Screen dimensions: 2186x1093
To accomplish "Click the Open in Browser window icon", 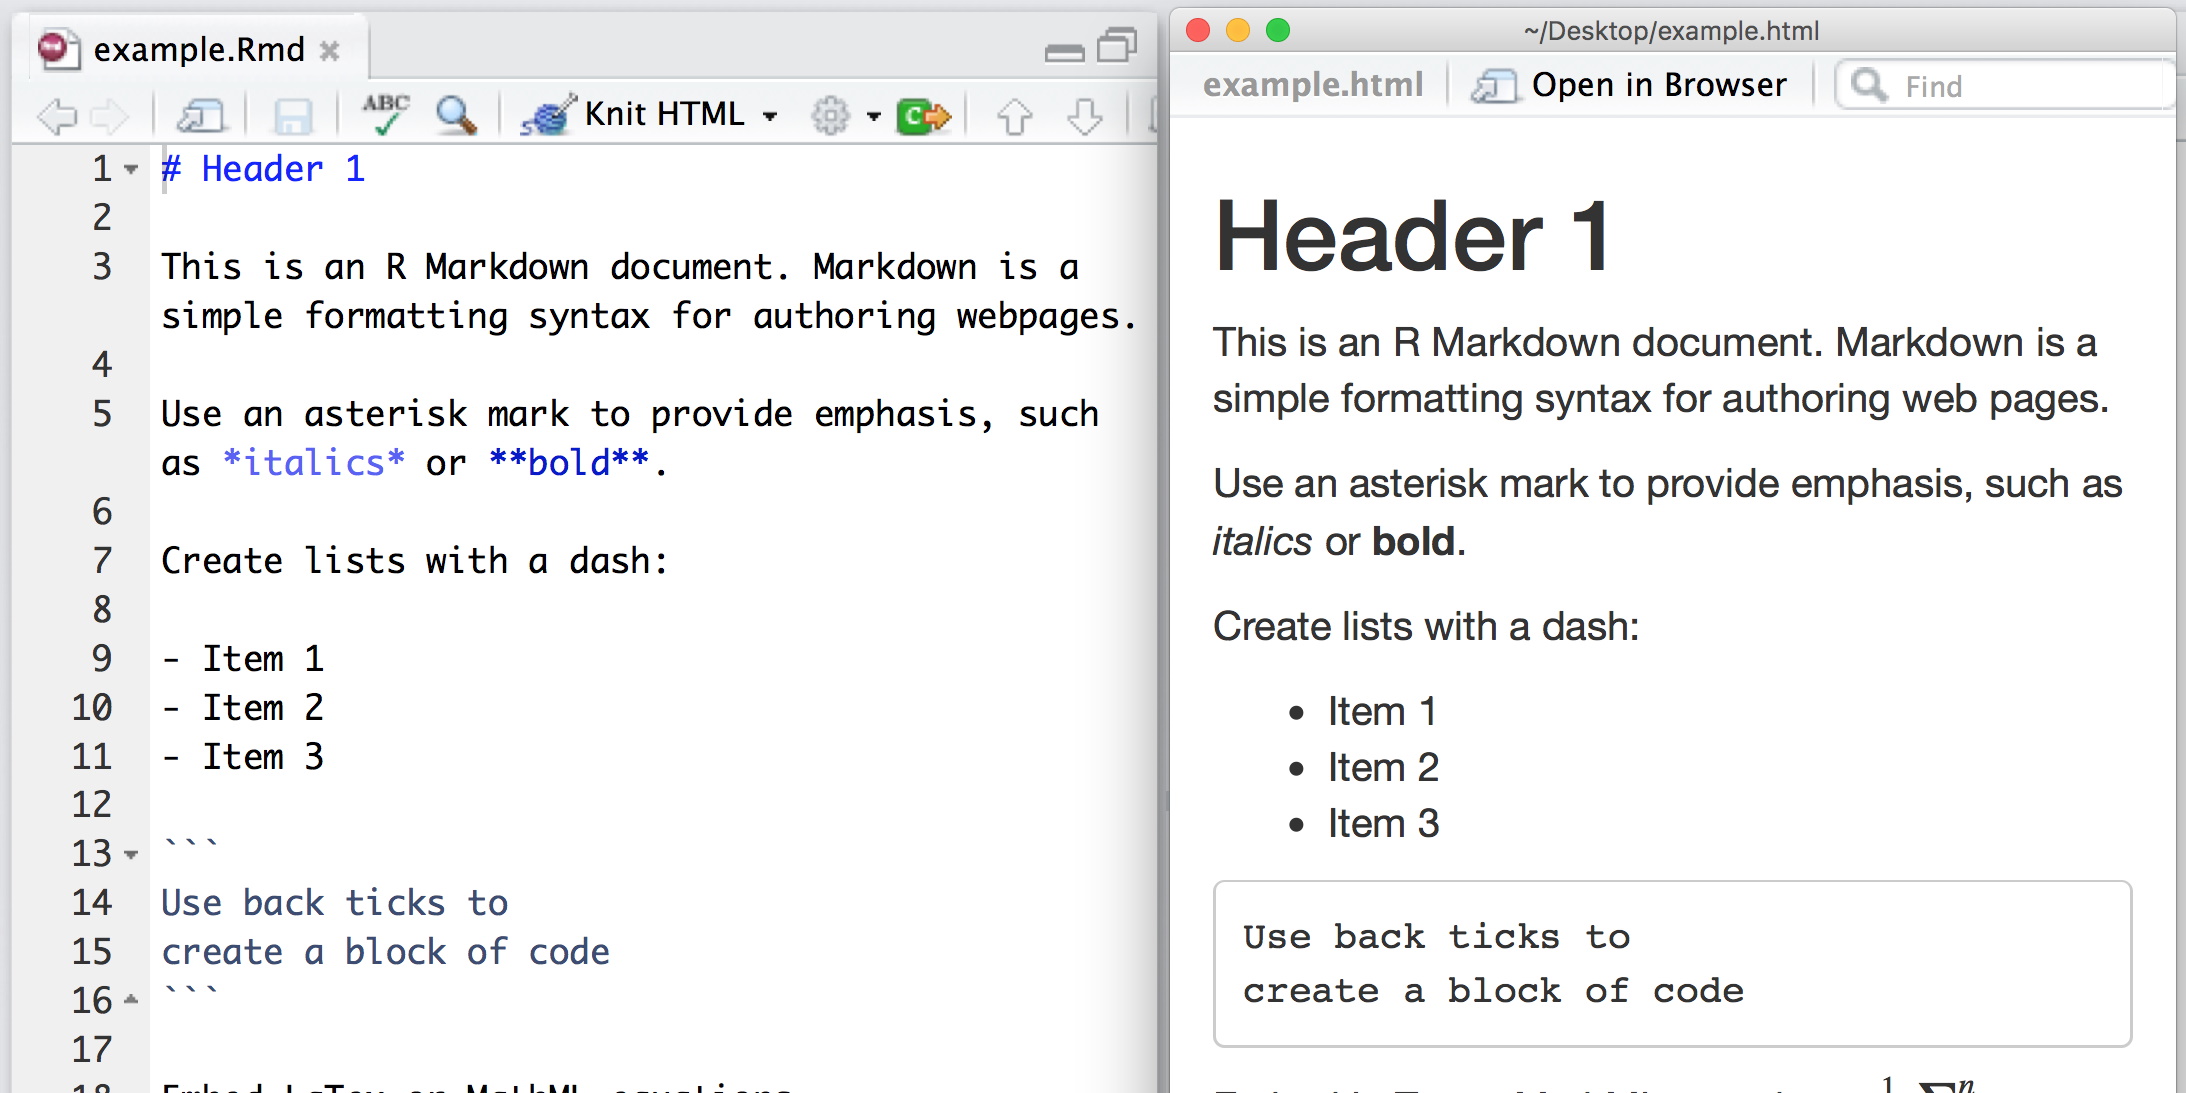I will (x=1493, y=86).
